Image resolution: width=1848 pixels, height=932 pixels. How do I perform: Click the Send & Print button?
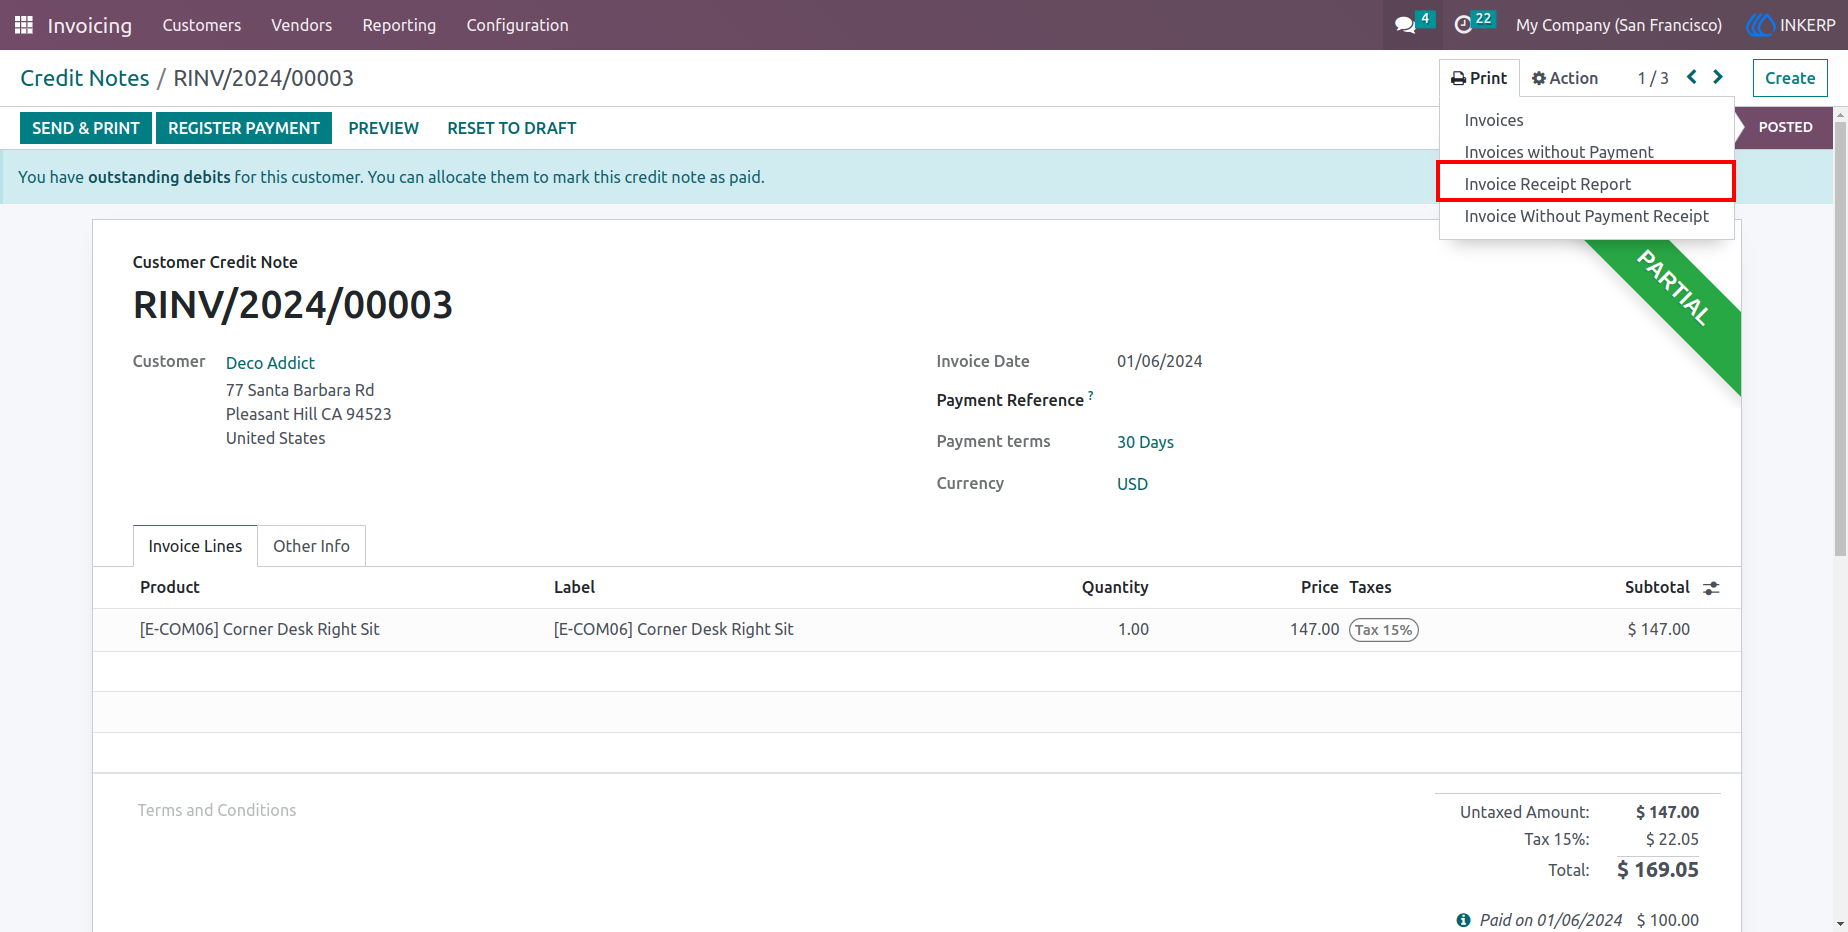pos(86,128)
